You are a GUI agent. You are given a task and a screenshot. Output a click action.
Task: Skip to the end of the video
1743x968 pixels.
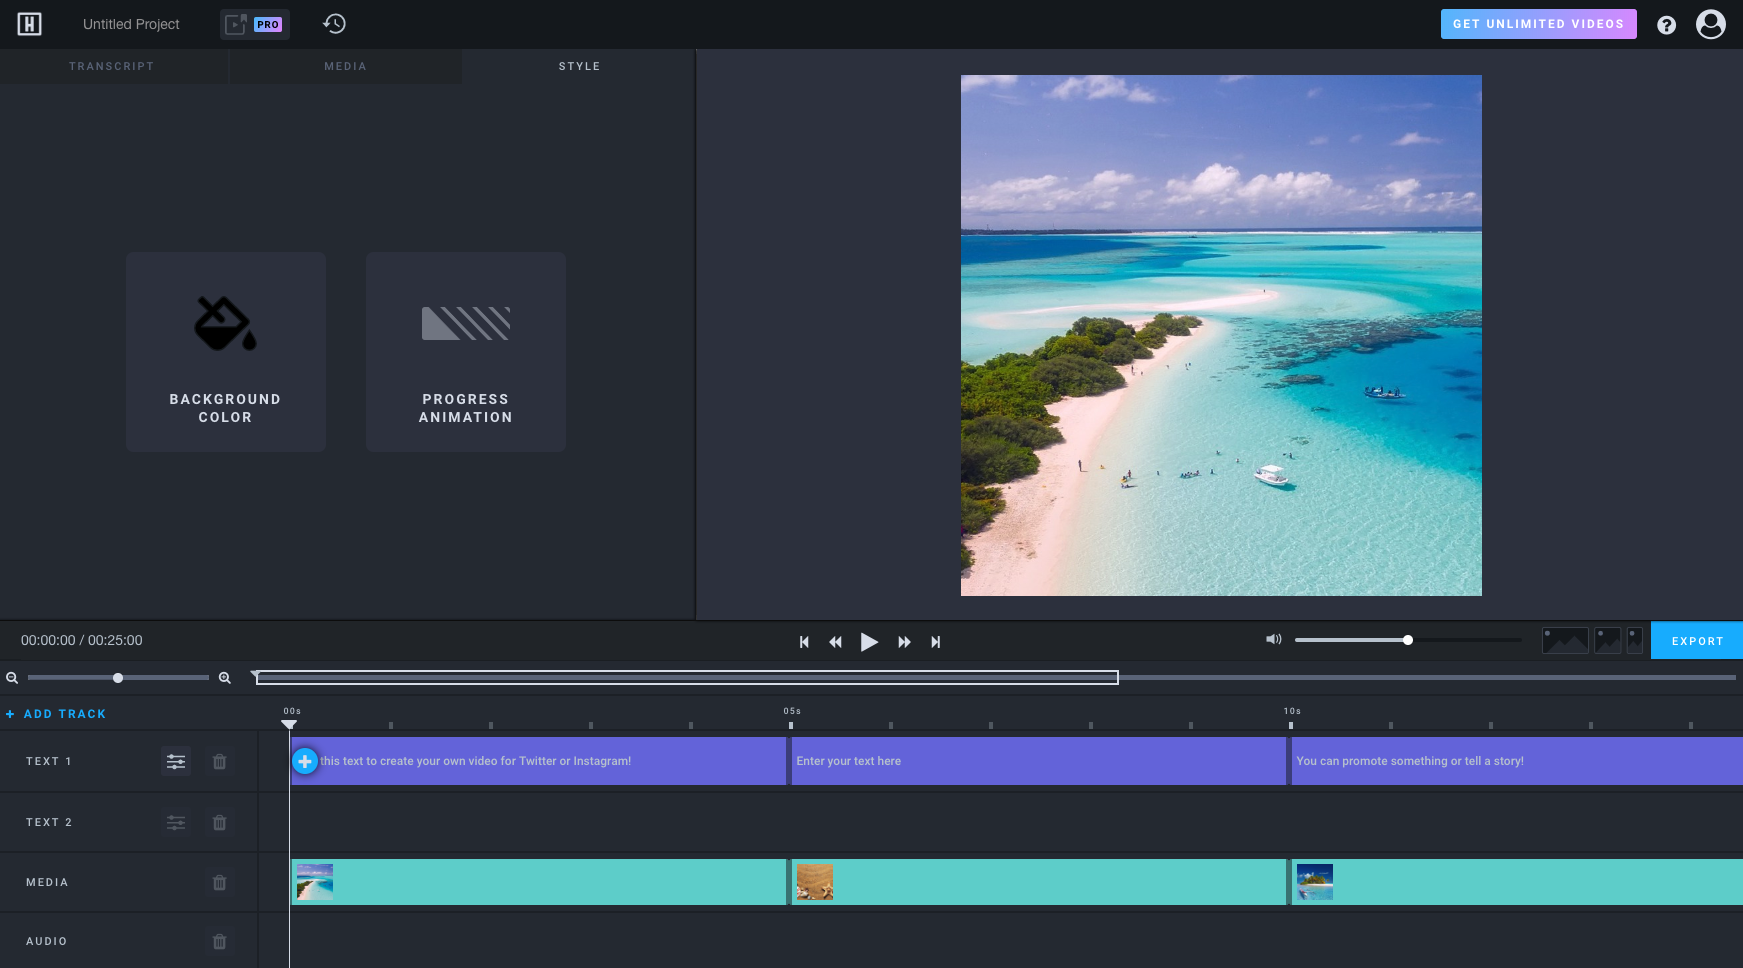(x=936, y=642)
